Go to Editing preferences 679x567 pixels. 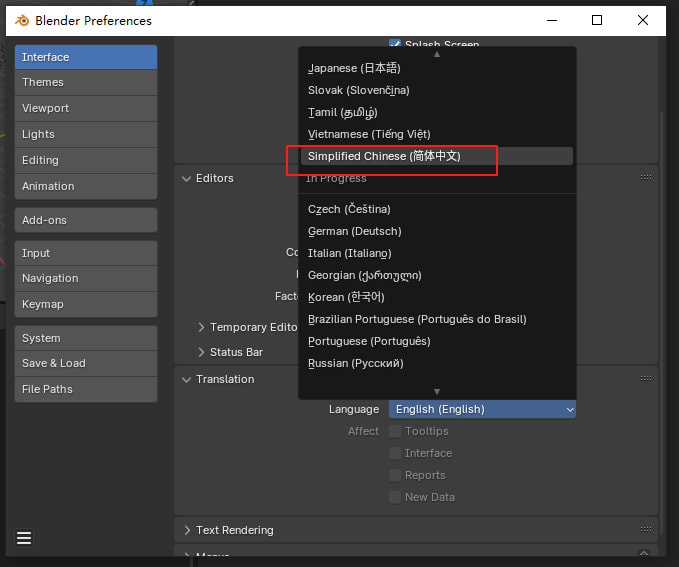tap(86, 160)
